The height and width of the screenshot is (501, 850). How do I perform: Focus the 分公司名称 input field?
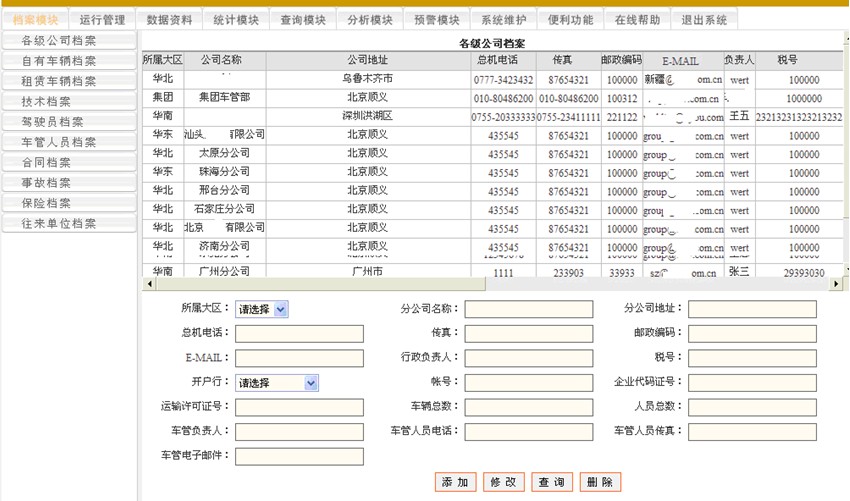coord(529,309)
